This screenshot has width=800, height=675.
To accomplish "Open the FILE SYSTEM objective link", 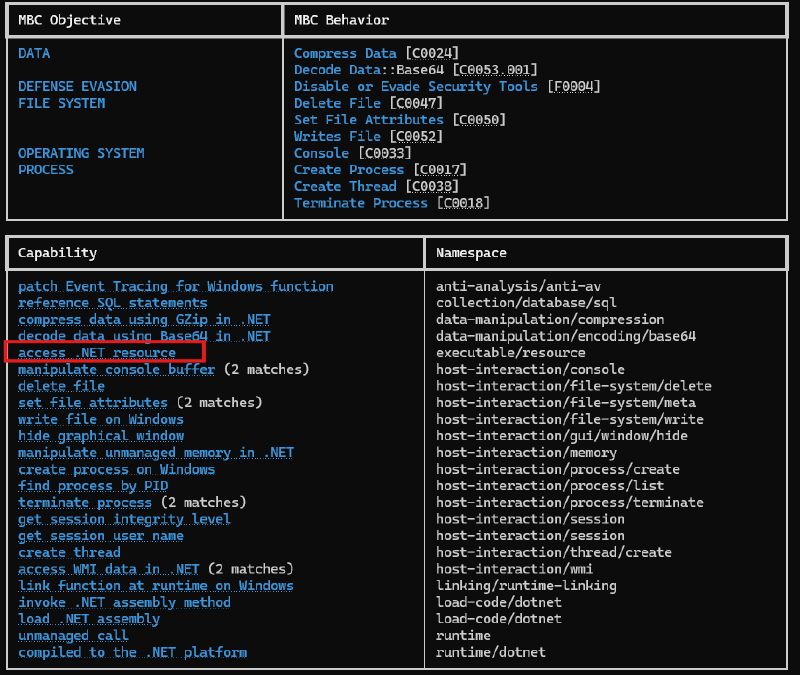I will point(62,104).
